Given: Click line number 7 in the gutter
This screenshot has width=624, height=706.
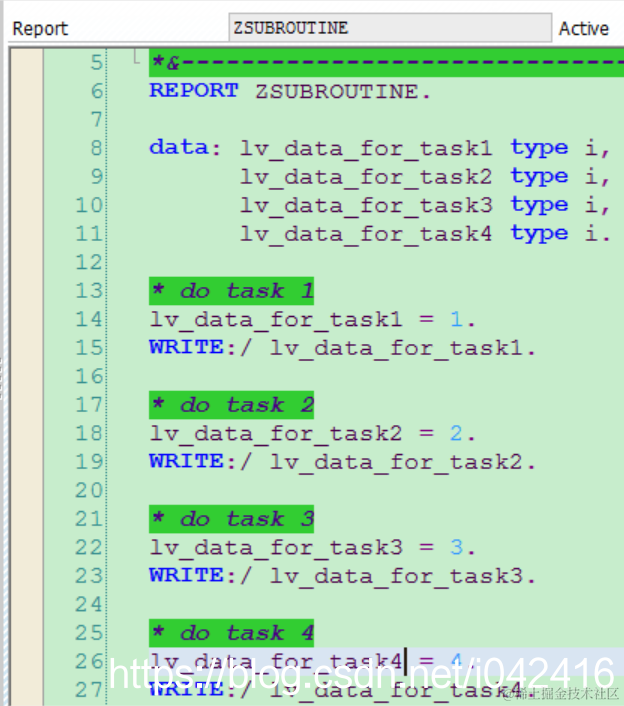Looking at the screenshot, I should click(x=96, y=120).
